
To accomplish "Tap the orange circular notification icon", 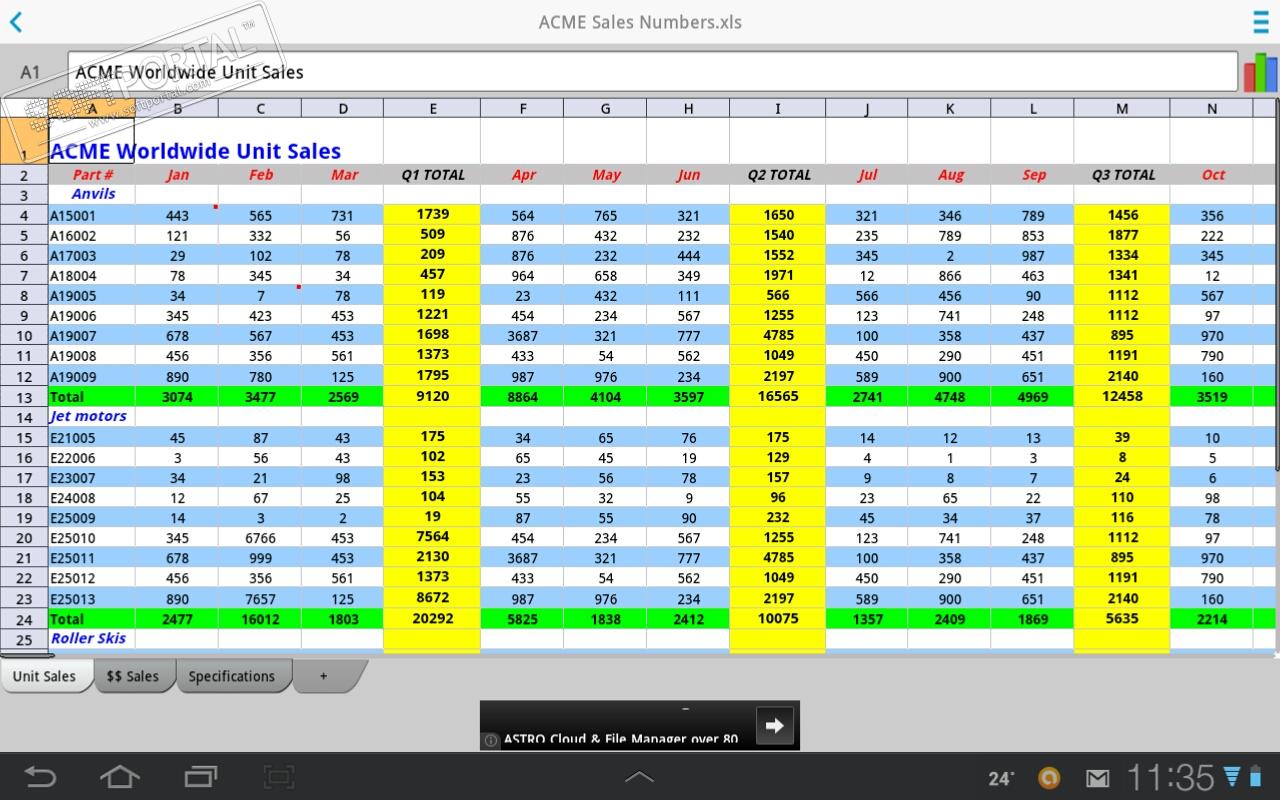I will click(x=1048, y=777).
